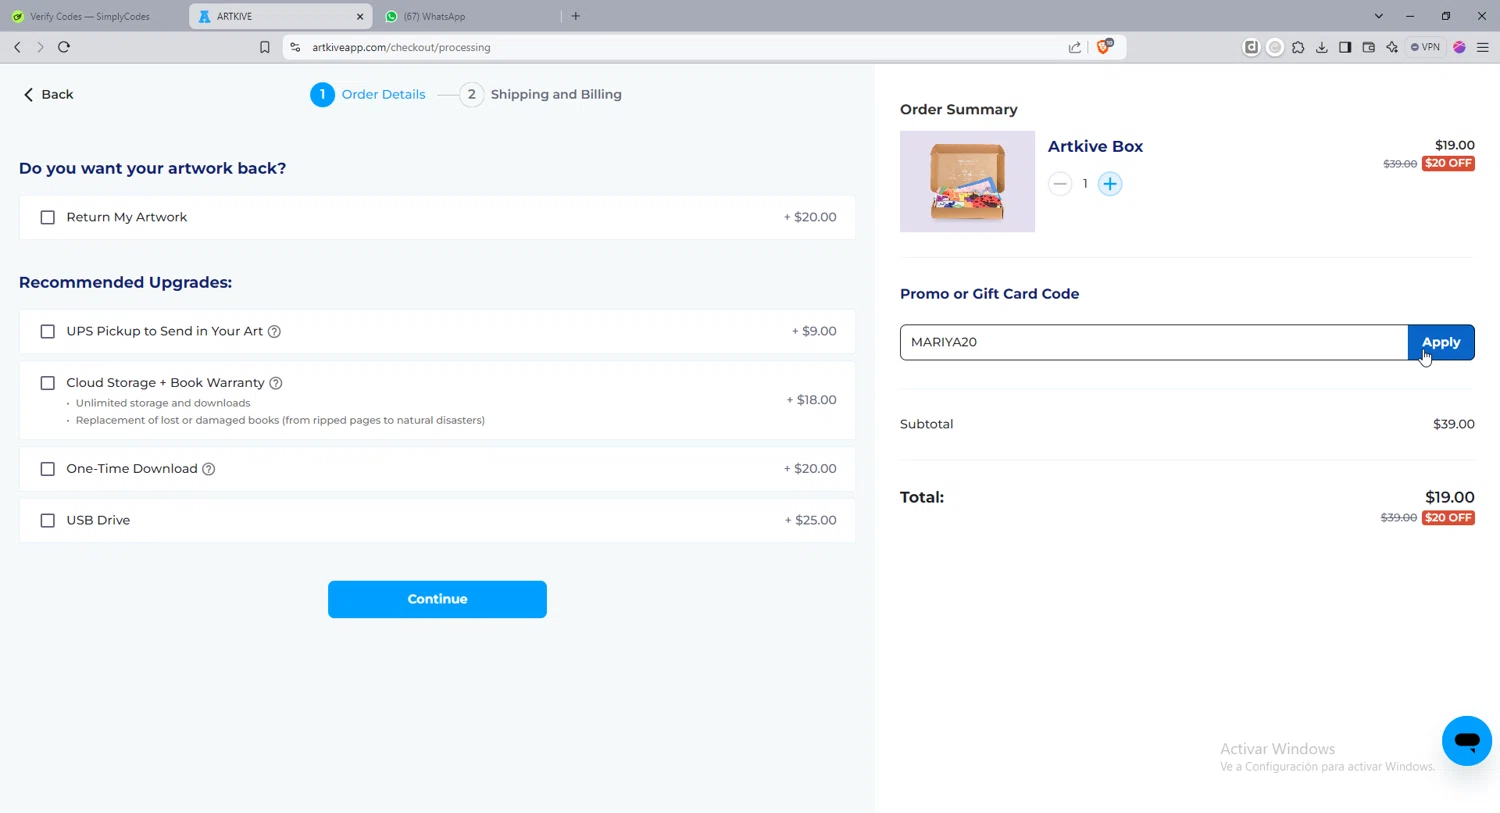Viewport: 1500px width, 813px height.
Task: Show help for UPS Pickup
Action: 274,331
